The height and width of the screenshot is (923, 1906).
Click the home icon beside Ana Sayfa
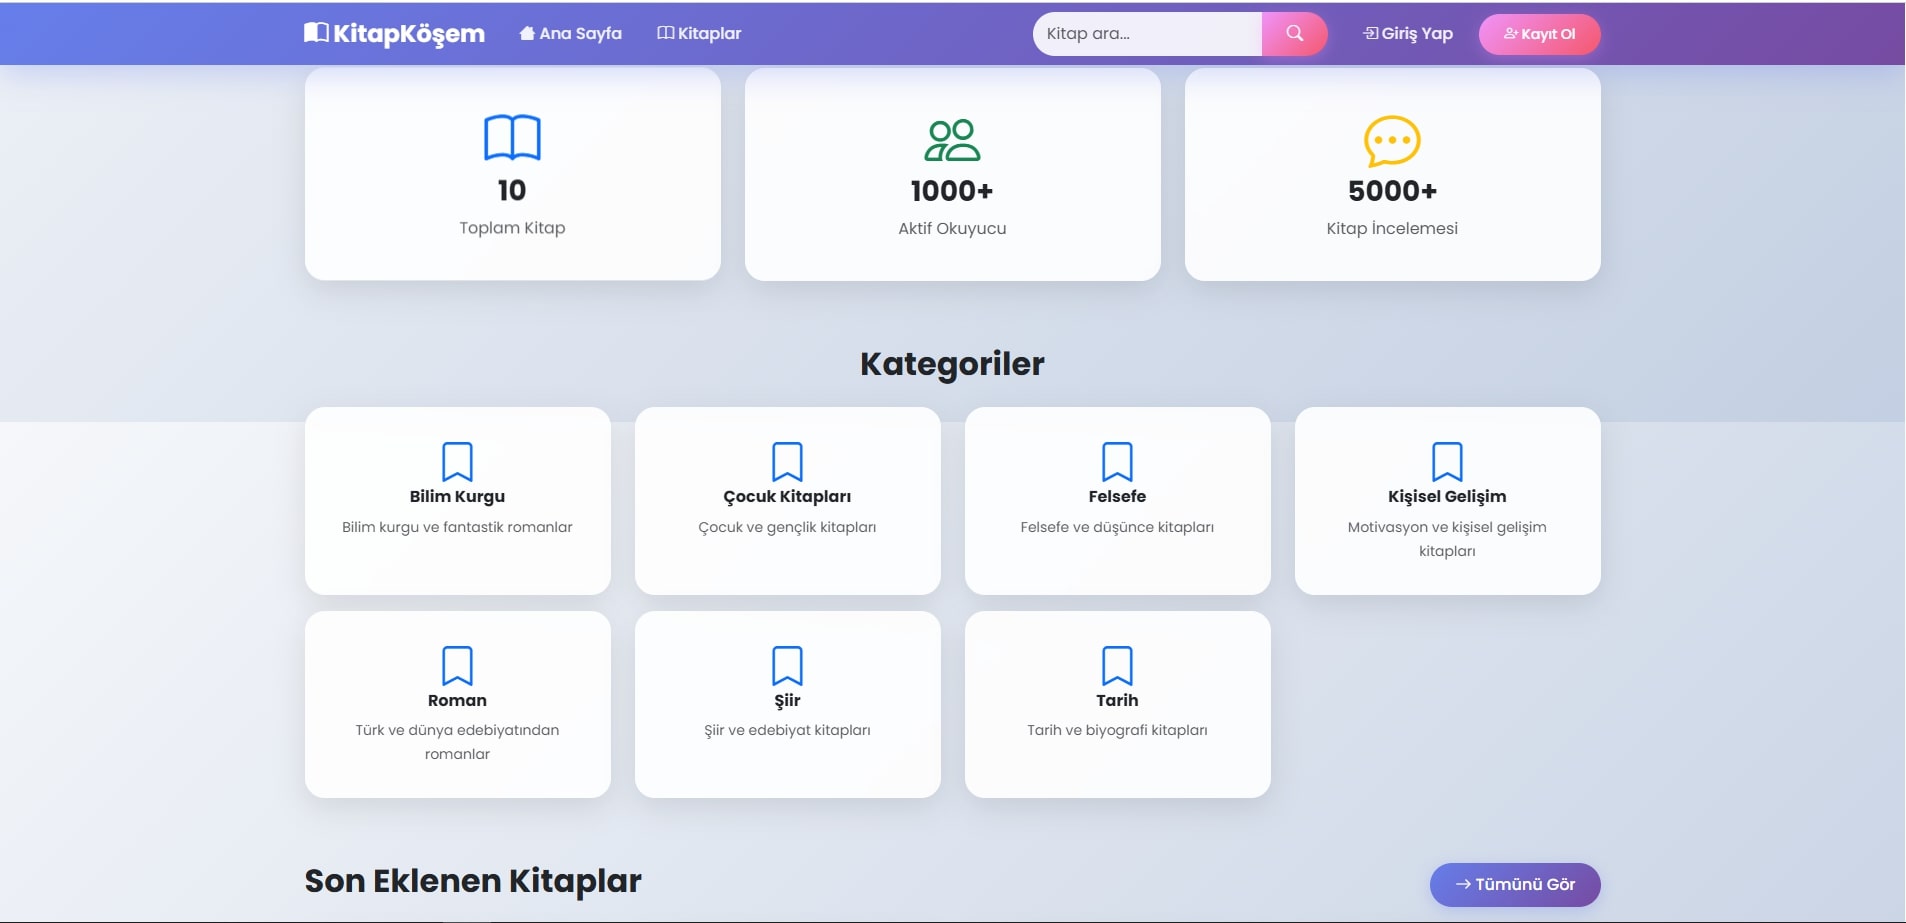[x=528, y=32]
